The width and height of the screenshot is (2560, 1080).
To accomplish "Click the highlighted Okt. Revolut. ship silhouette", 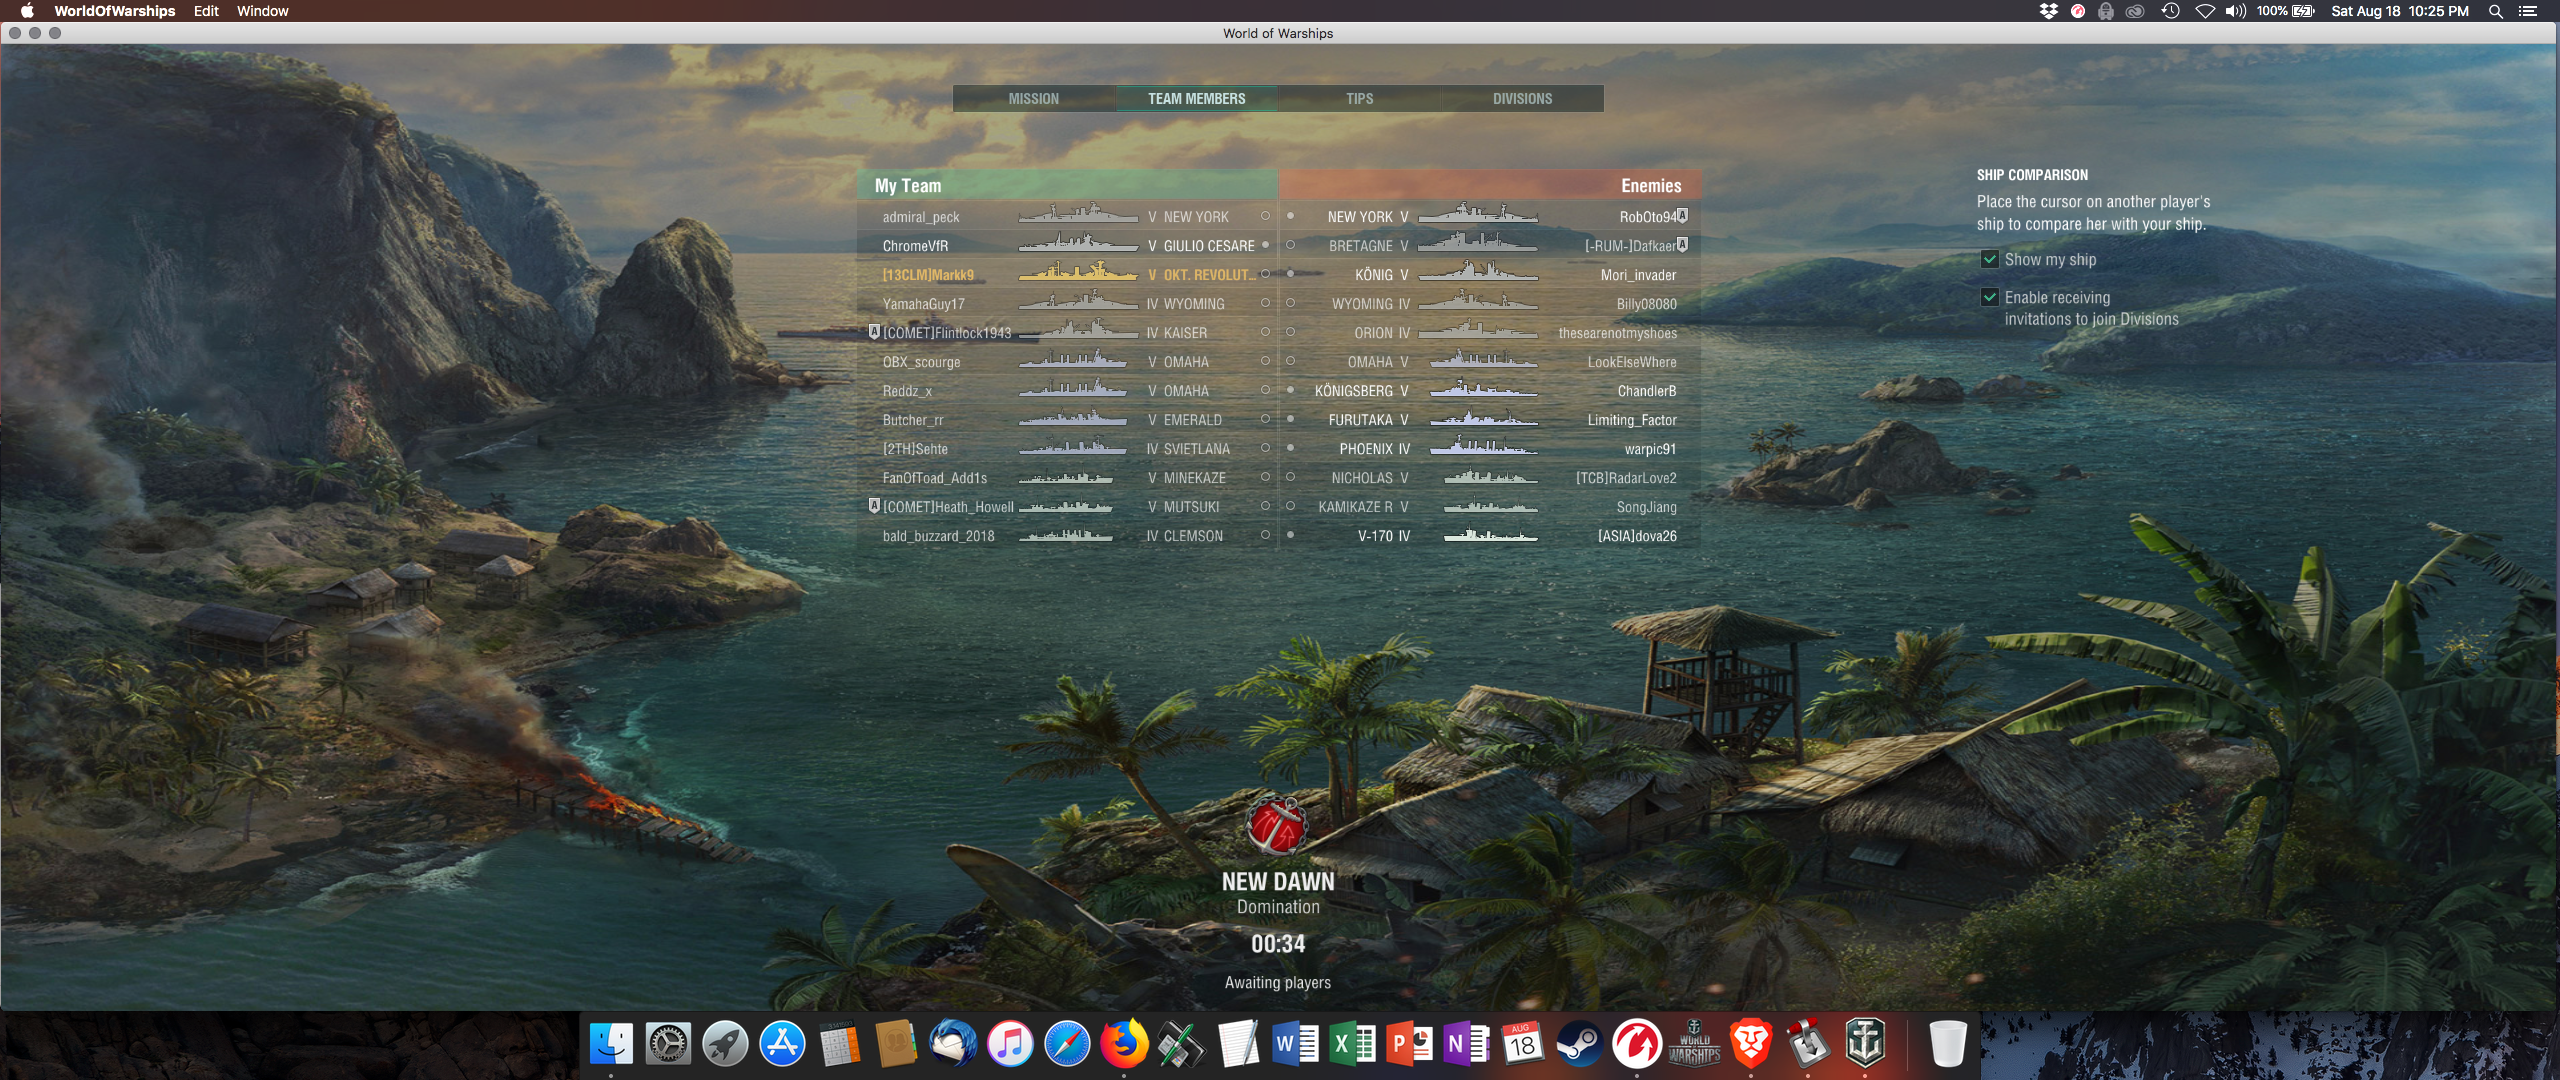I will 1078,272.
